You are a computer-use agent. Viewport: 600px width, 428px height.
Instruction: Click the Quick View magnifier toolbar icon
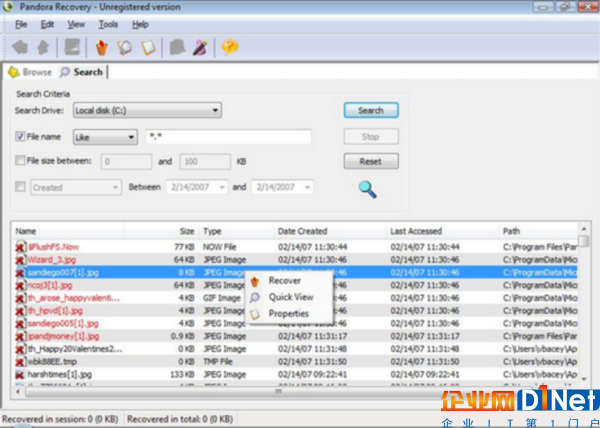click(x=125, y=47)
